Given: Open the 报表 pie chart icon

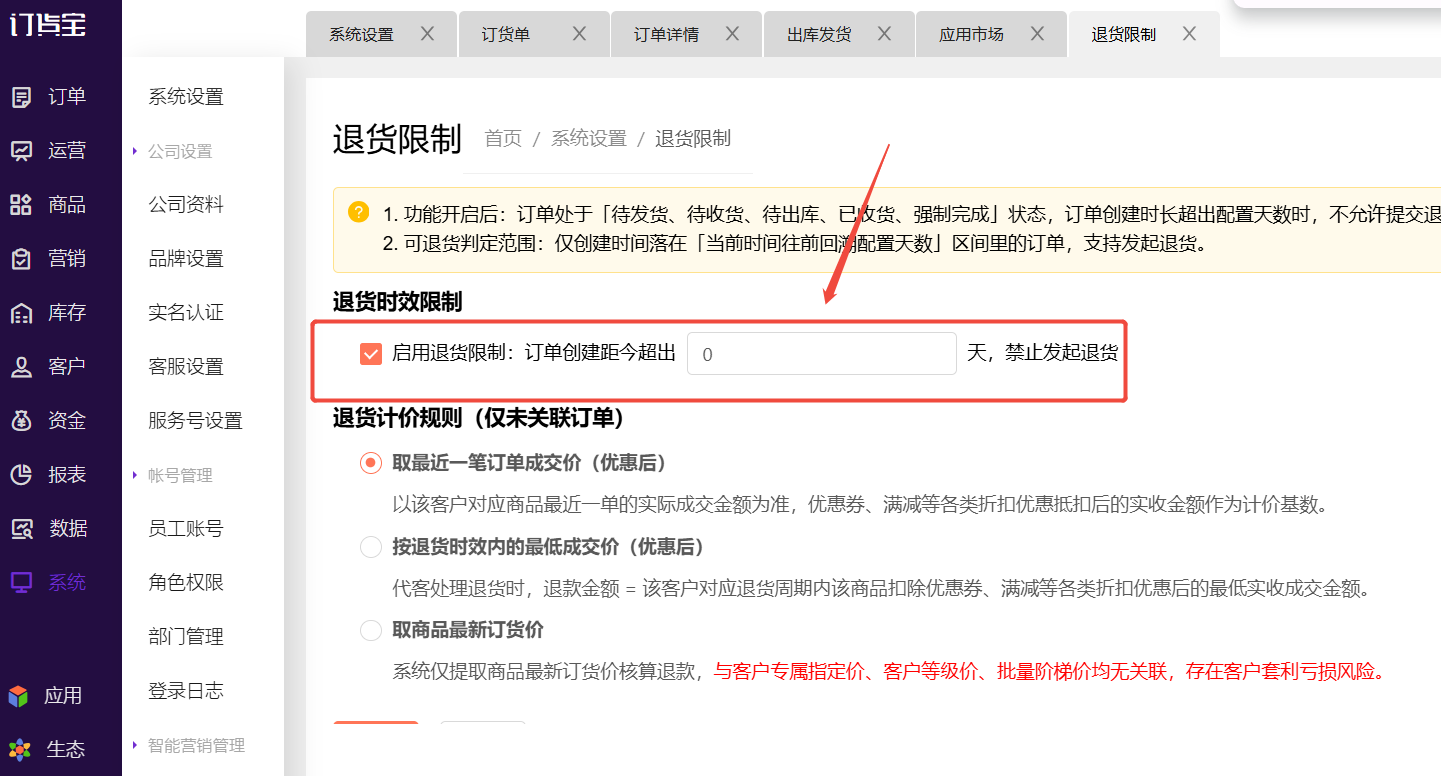Looking at the screenshot, I should (x=21, y=475).
